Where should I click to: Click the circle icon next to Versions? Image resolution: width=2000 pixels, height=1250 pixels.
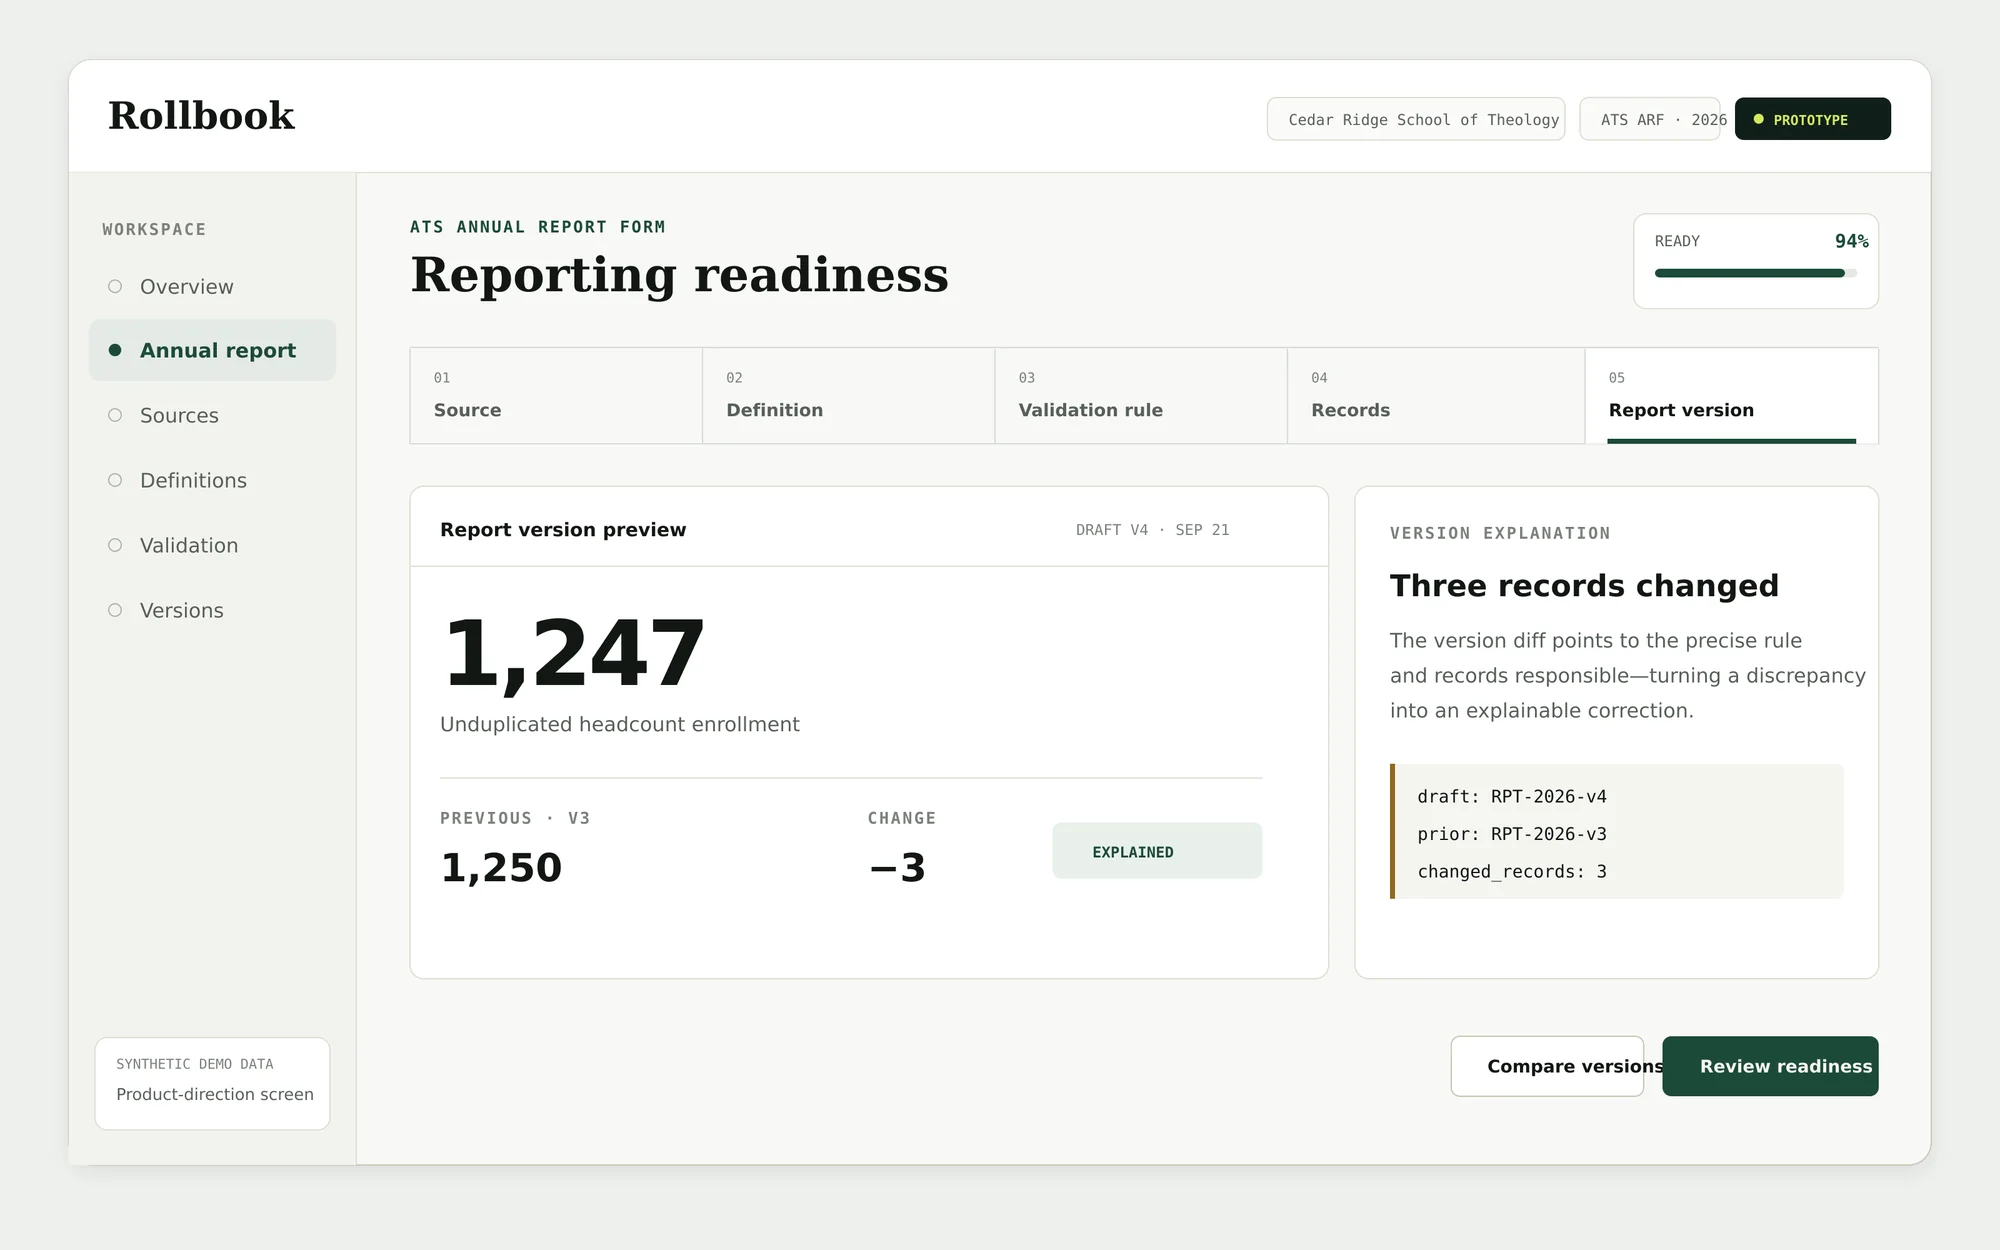pos(115,610)
